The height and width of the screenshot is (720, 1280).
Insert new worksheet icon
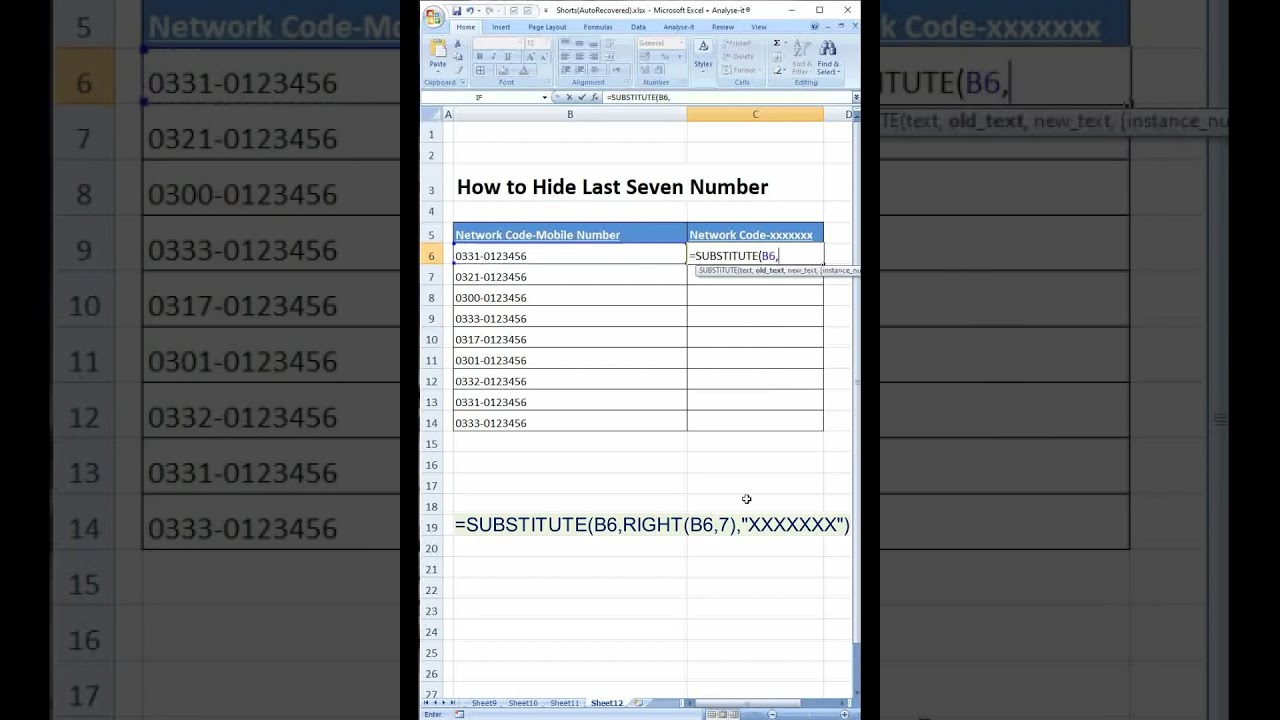[638, 703]
